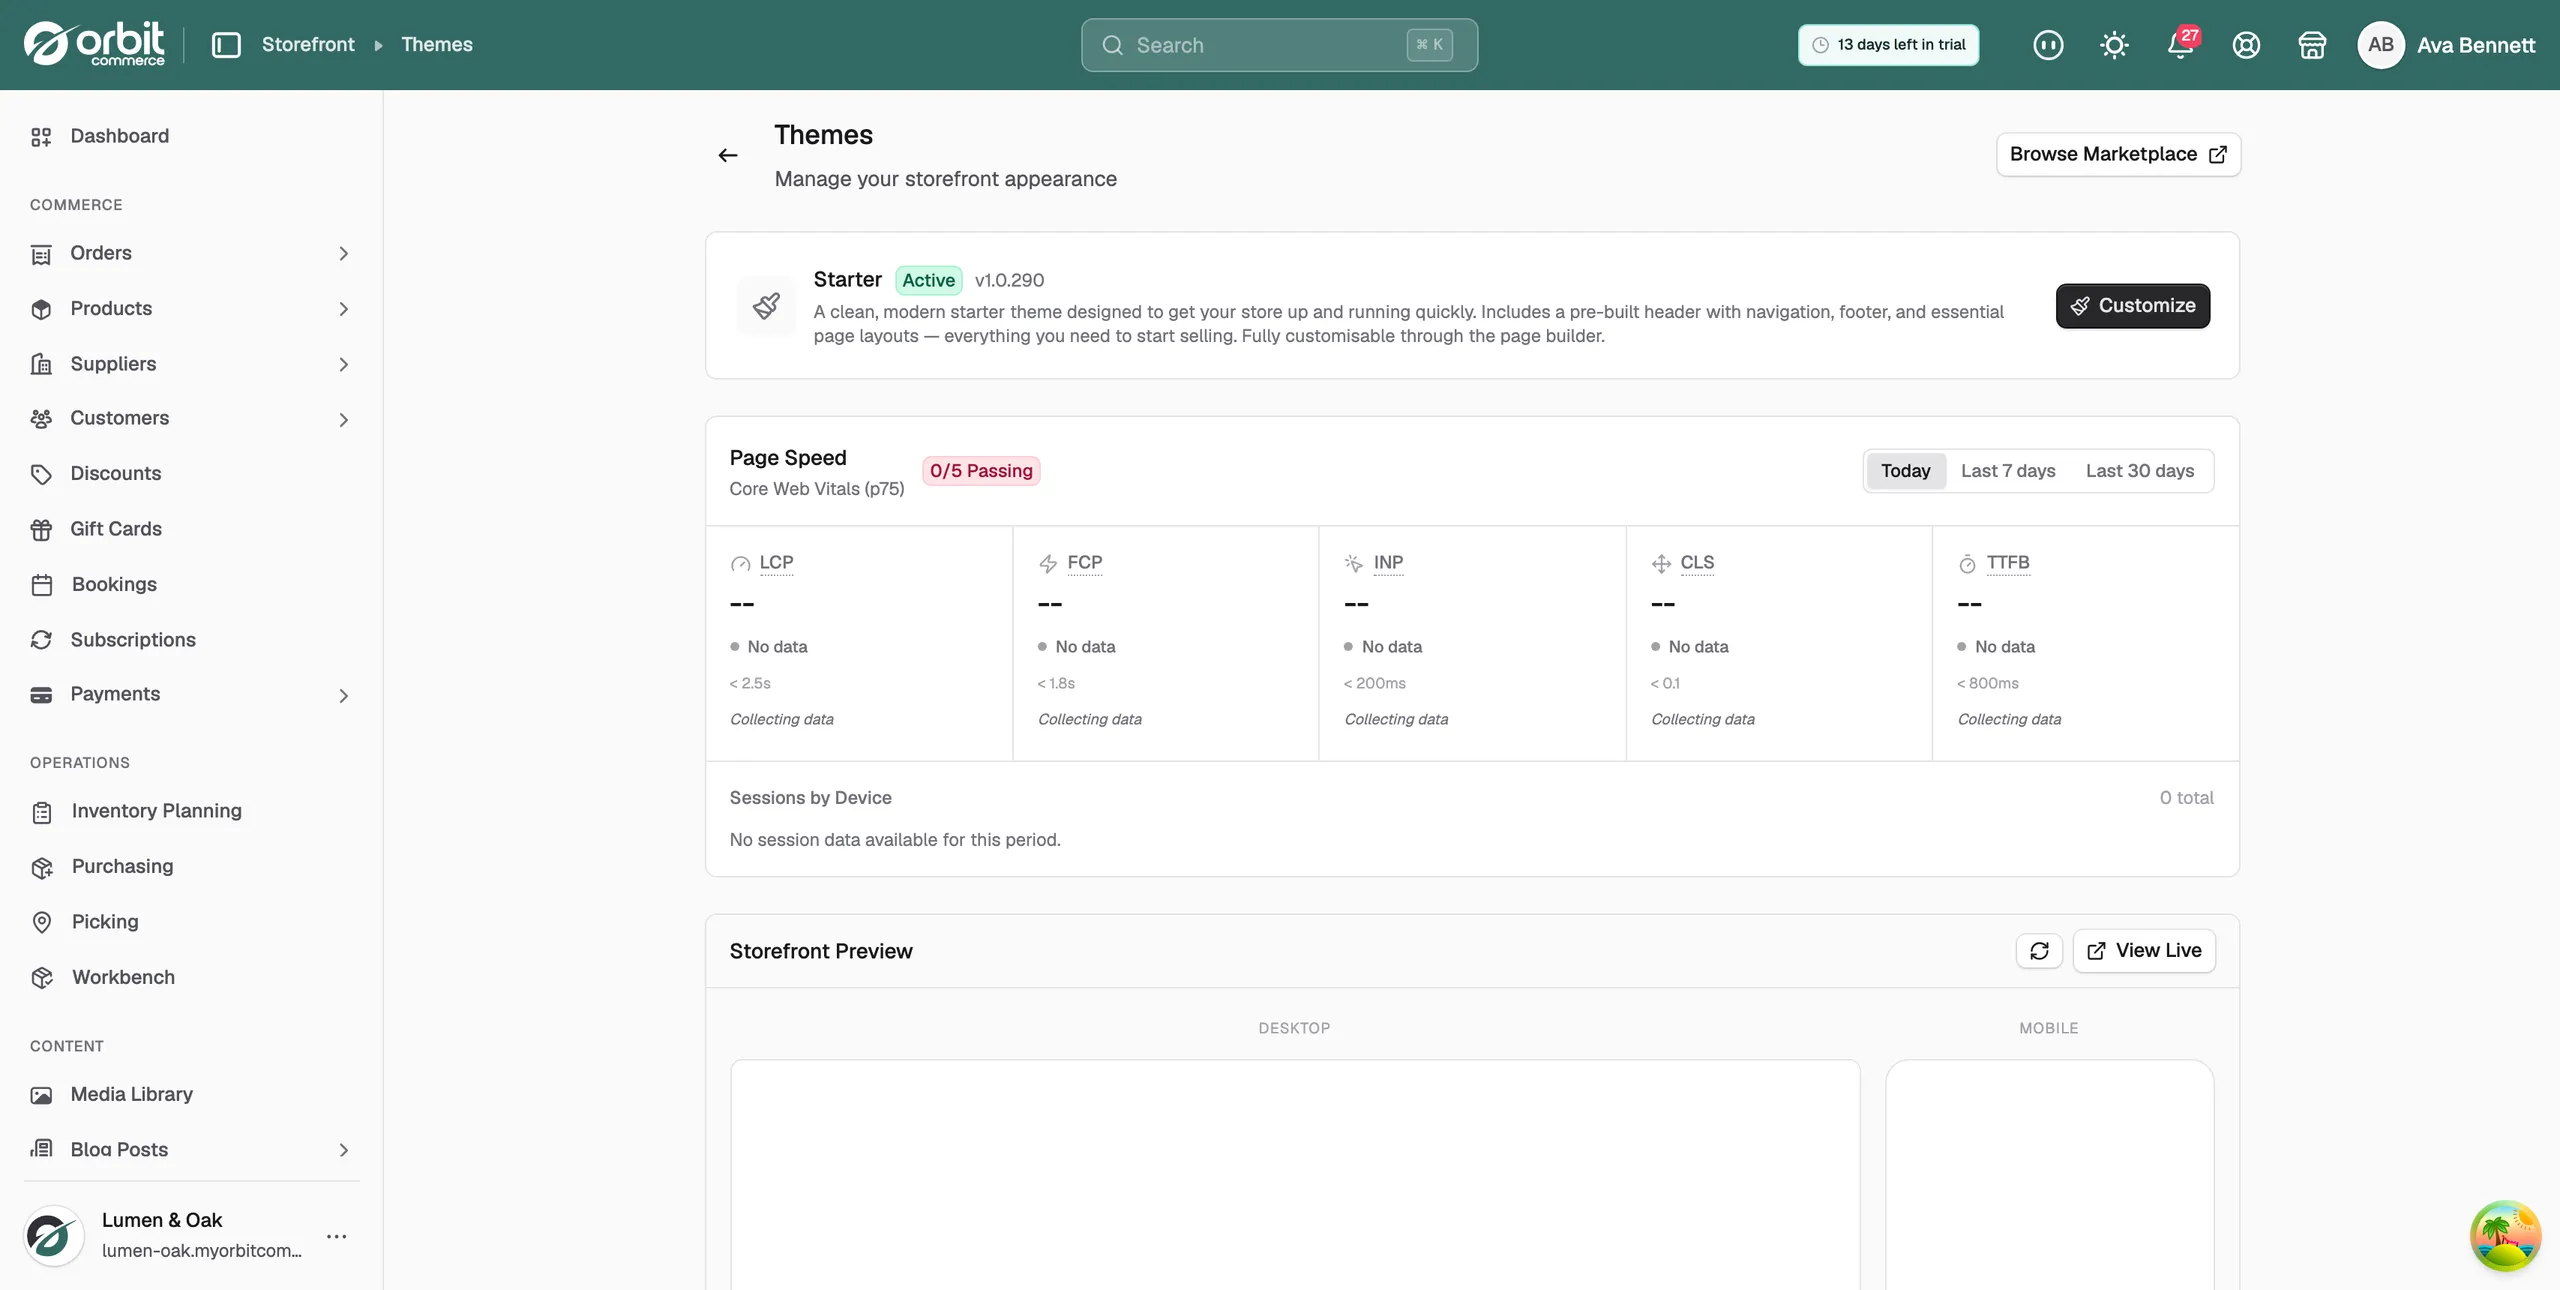Expand the Suppliers submenu chevron
Image resolution: width=2560 pixels, height=1290 pixels.
point(343,365)
